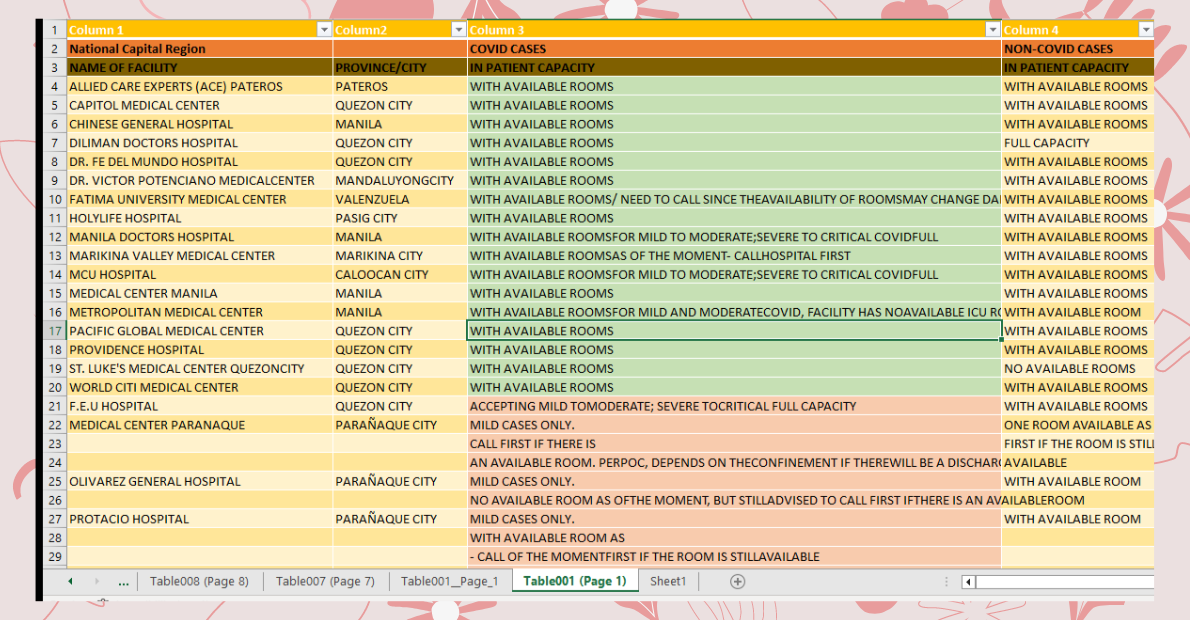The image size is (1190, 620).
Task: Show hidden sheets with ellipsis button
Action: [123, 582]
